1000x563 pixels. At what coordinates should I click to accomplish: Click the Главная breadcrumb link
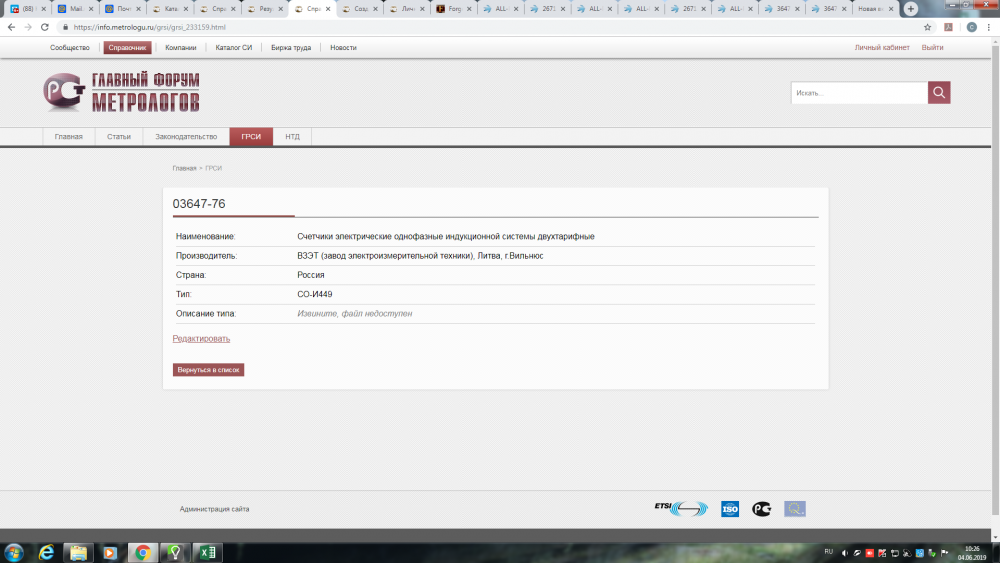coord(184,168)
